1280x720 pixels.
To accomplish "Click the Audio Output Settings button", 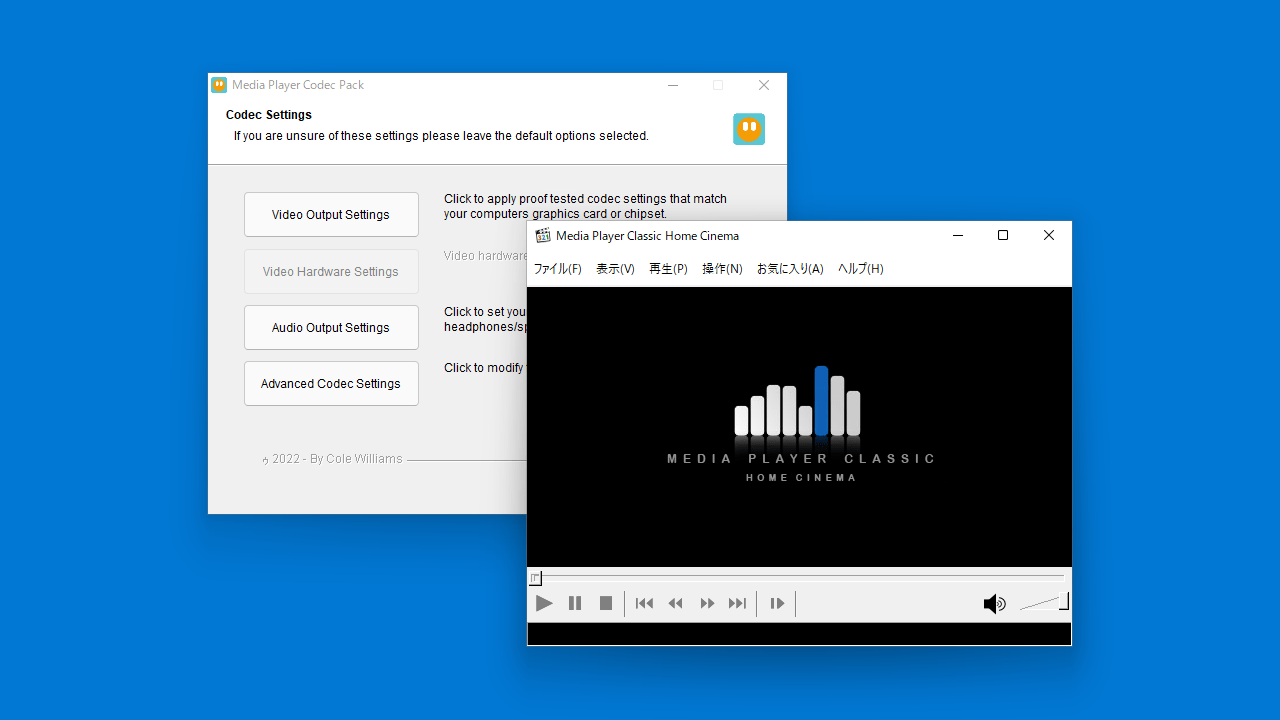I will click(331, 328).
